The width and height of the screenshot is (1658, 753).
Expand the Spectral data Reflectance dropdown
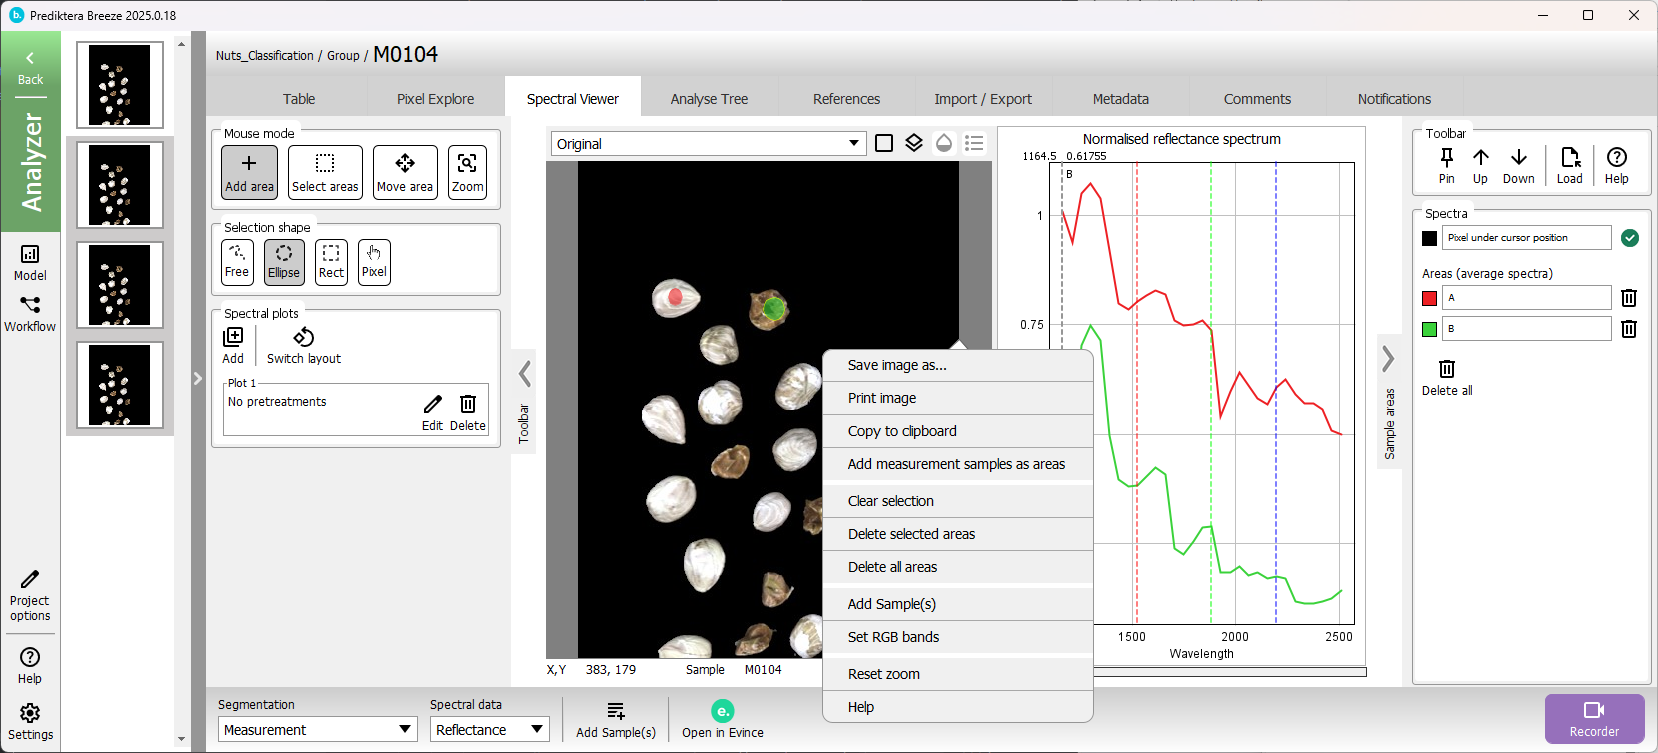pyautogui.click(x=489, y=730)
